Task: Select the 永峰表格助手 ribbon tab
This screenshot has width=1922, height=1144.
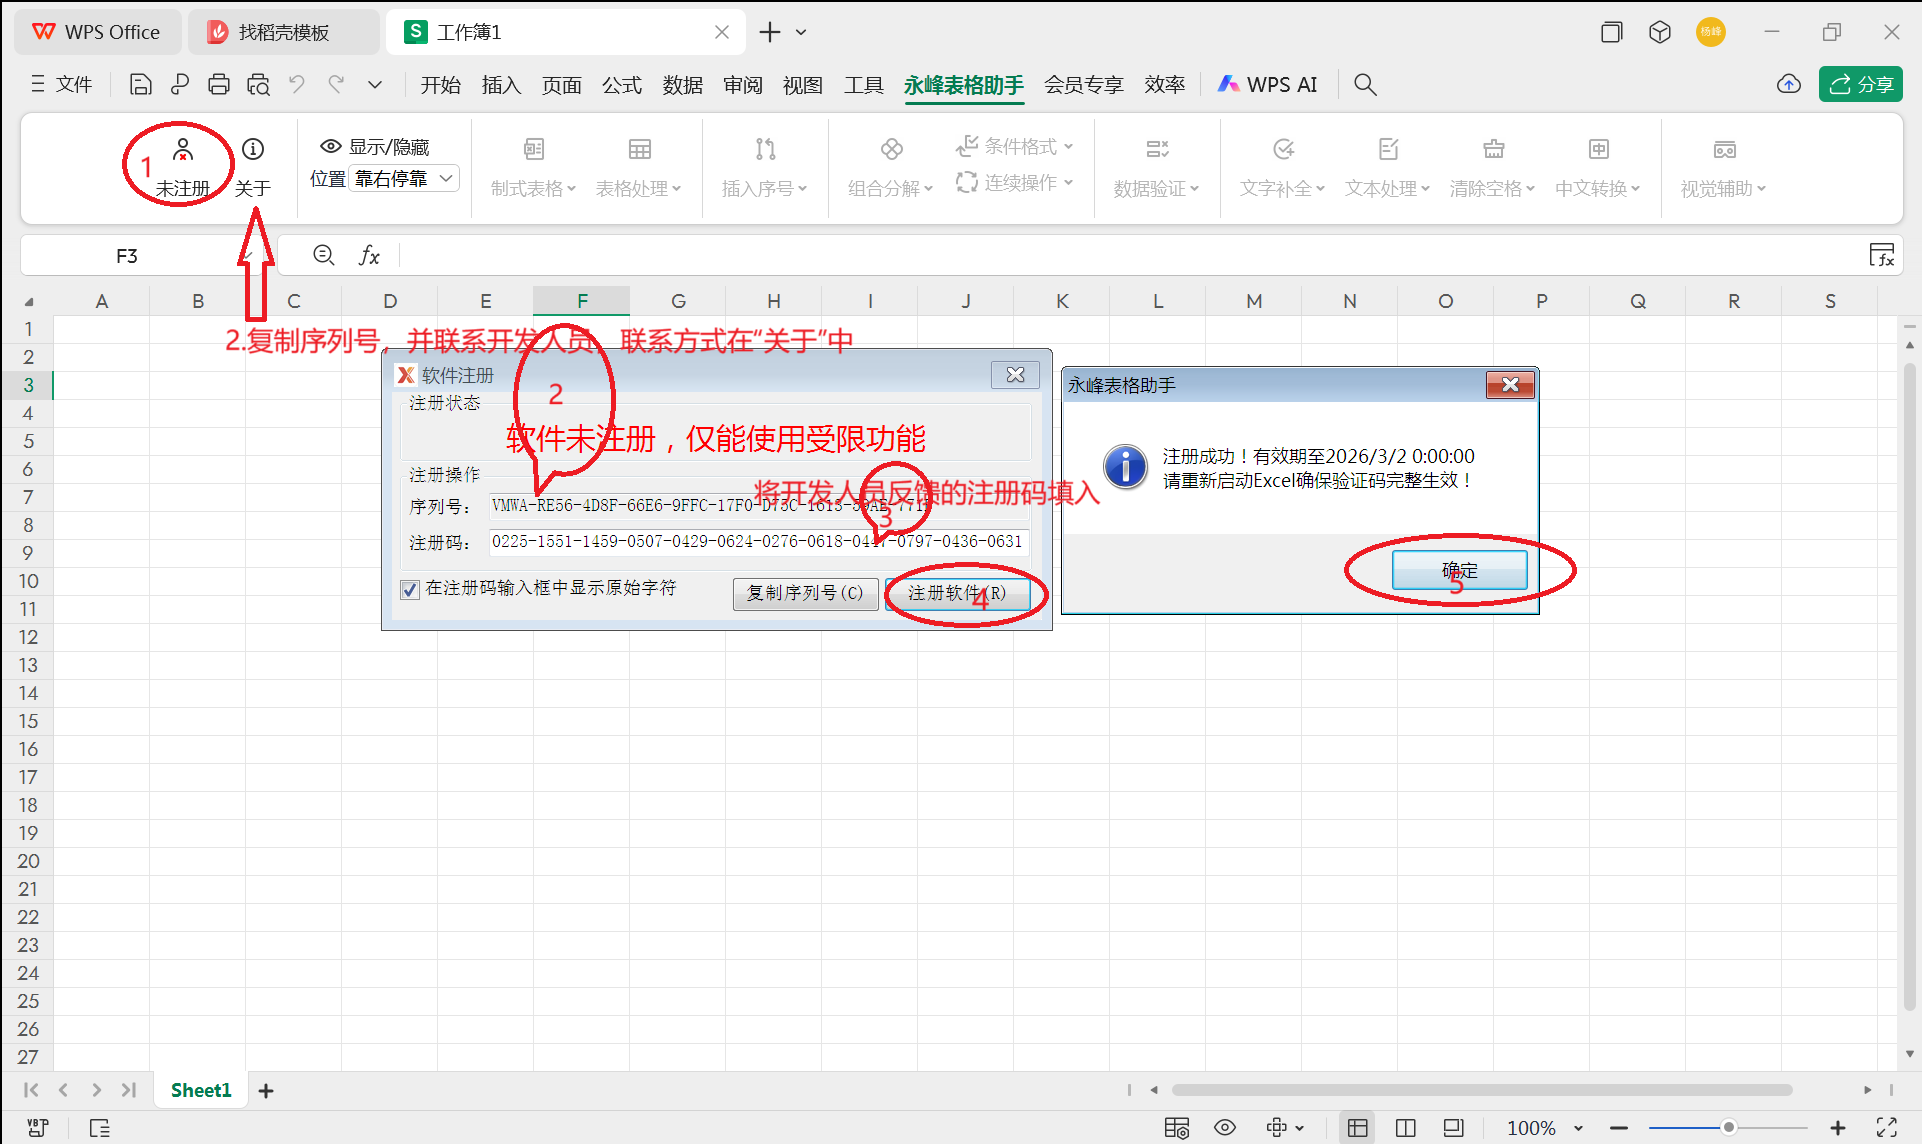Action: point(963,85)
